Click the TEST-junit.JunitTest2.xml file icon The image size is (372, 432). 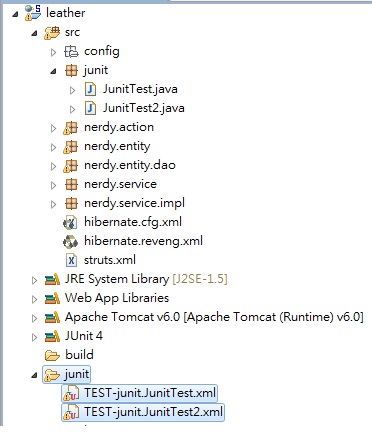[71, 413]
